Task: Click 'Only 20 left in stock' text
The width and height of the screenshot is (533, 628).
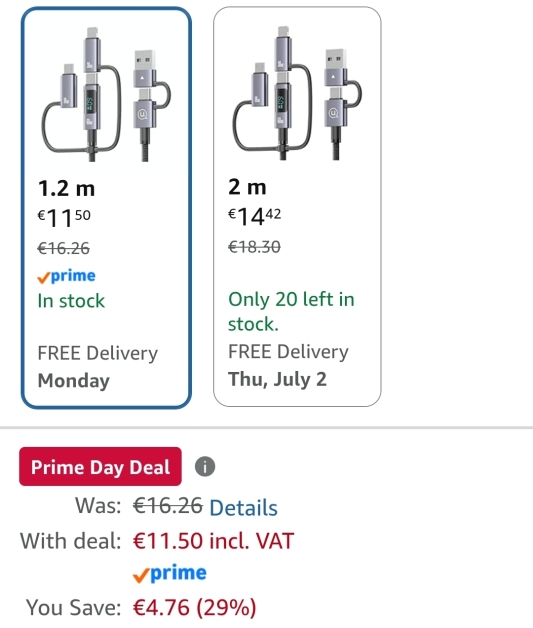Action: [291, 312]
